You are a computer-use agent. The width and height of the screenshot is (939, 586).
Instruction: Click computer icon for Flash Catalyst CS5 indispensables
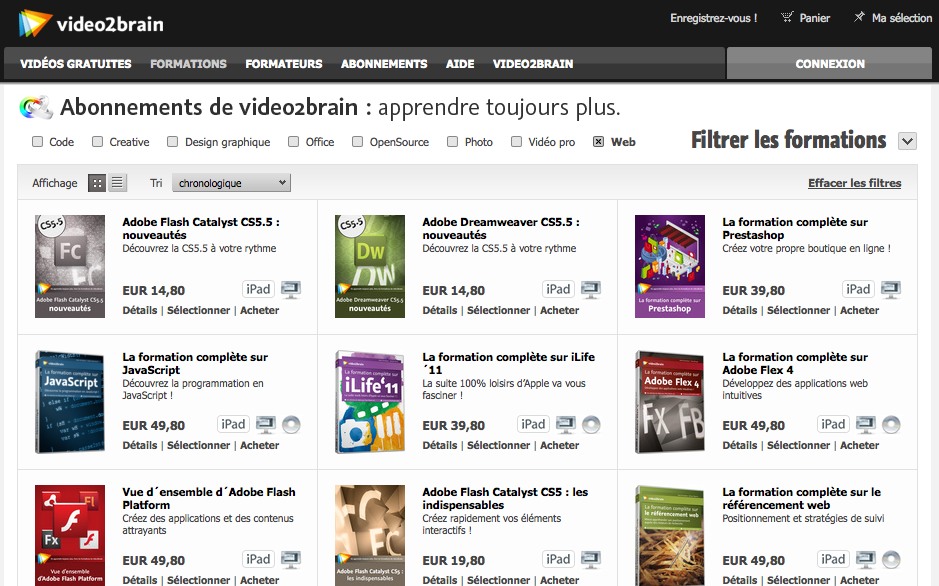click(591, 560)
